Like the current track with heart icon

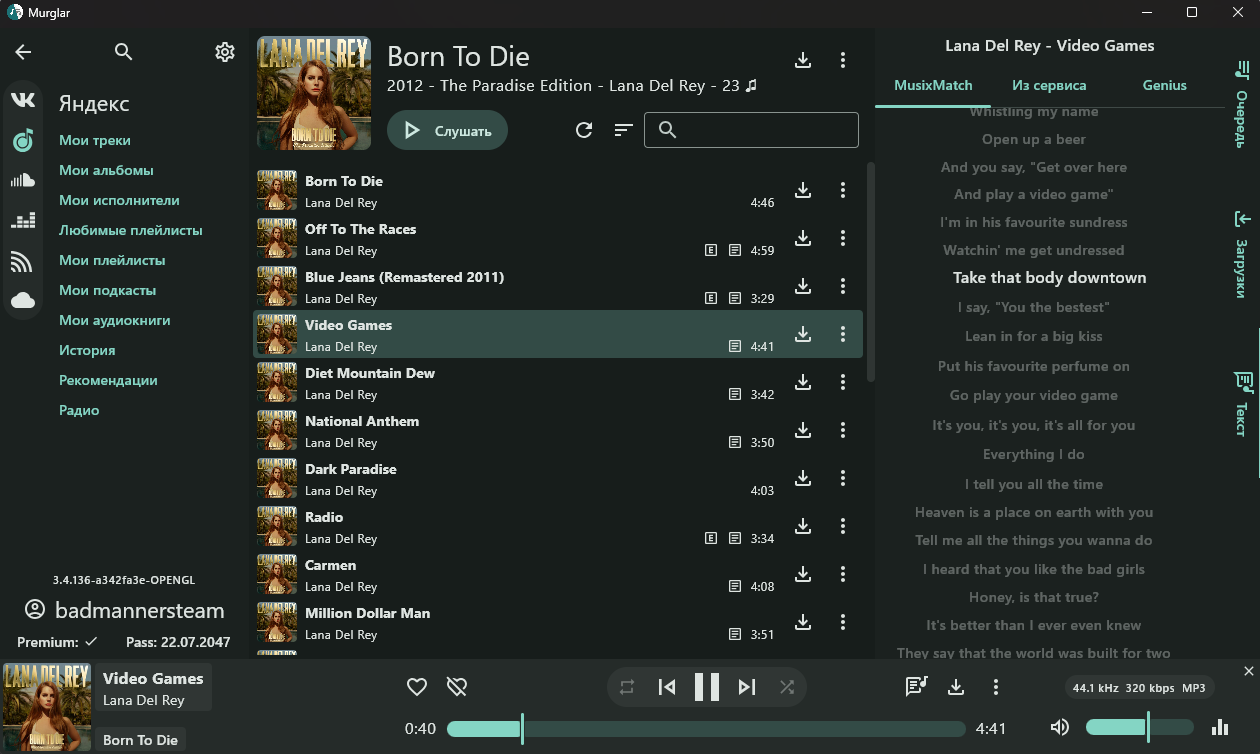coord(417,687)
